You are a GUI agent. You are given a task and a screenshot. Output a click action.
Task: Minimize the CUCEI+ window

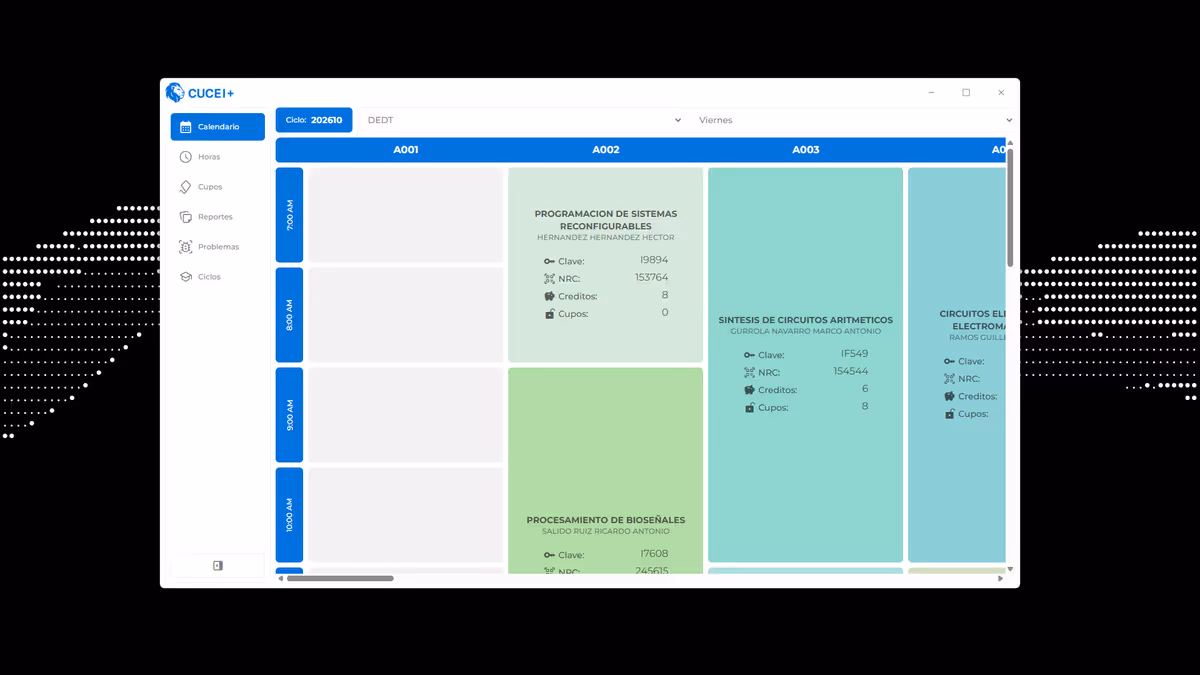pos(932,93)
